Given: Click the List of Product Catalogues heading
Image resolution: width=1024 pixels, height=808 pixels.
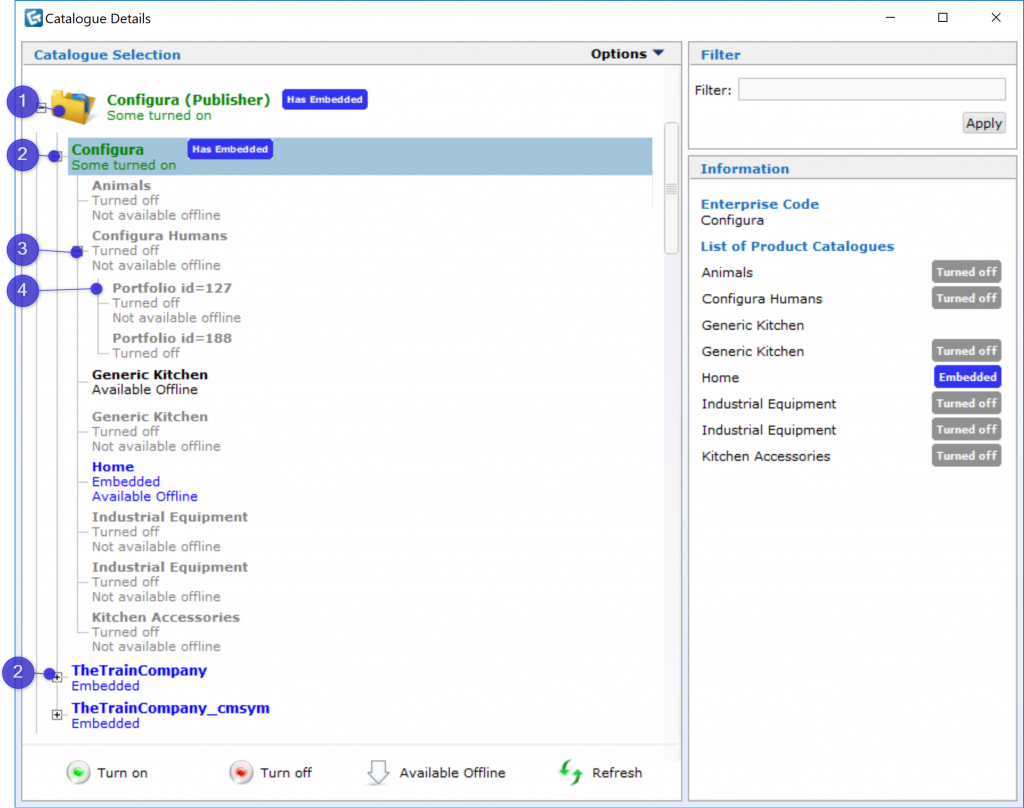Looking at the screenshot, I should point(797,246).
